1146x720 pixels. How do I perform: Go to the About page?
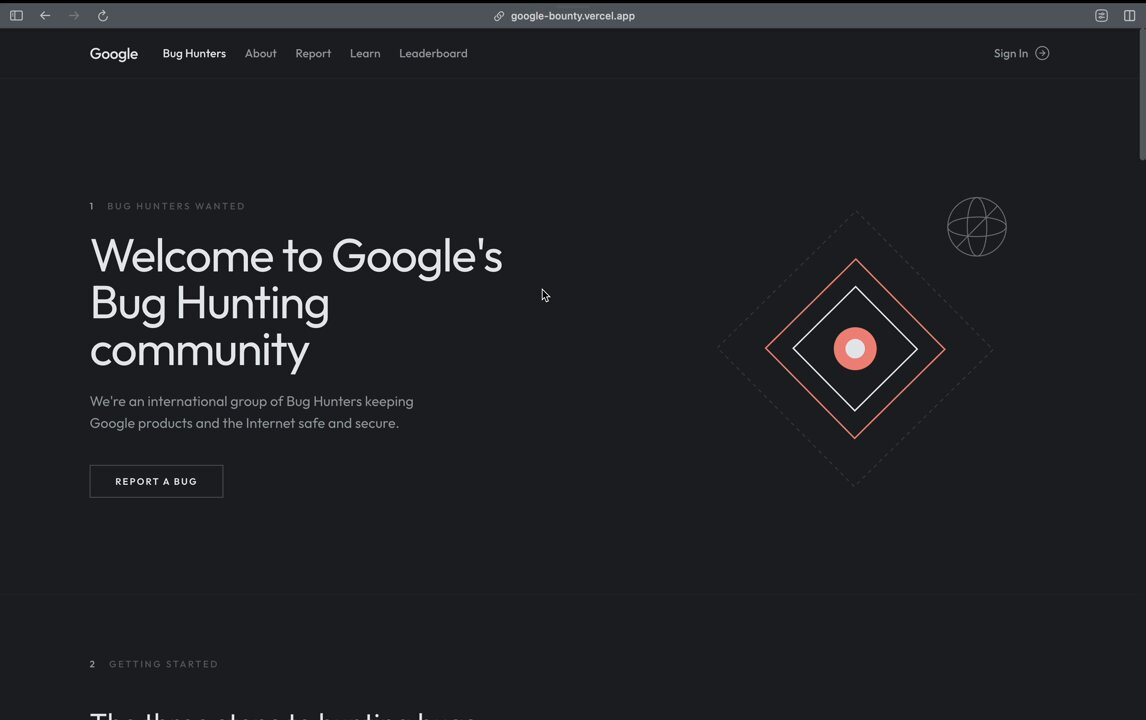tap(261, 53)
